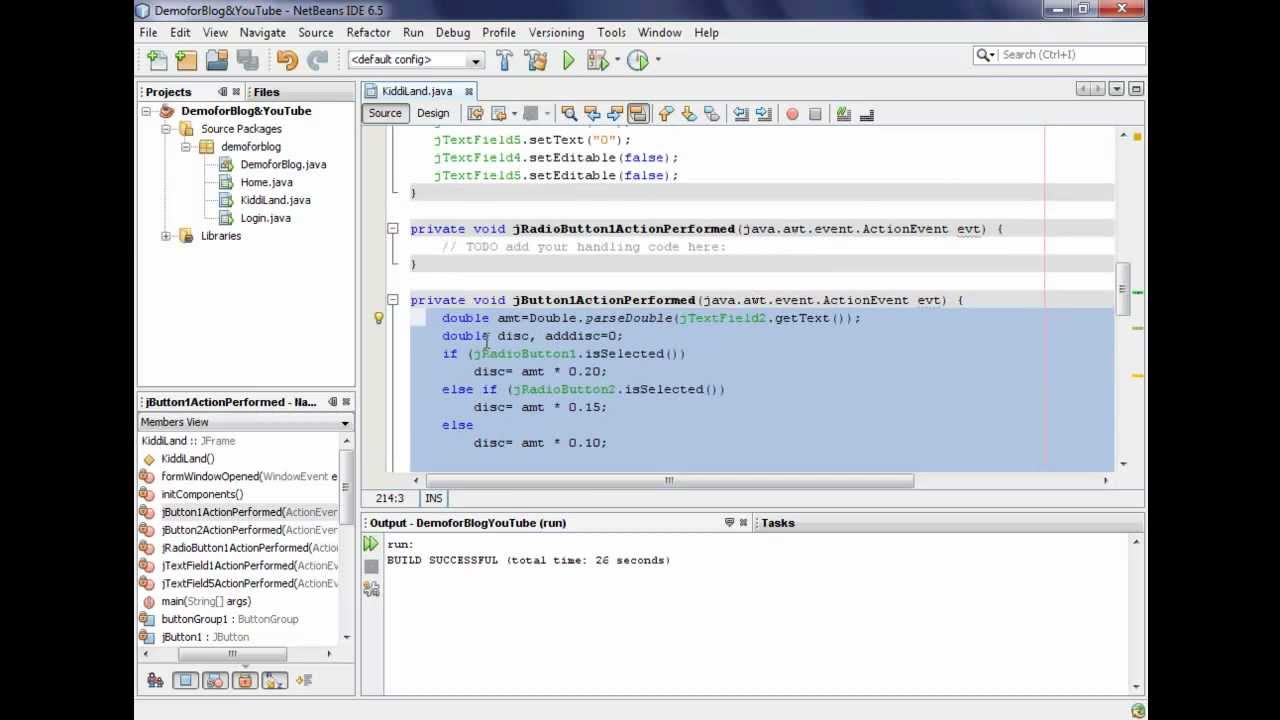This screenshot has width=1280, height=720.
Task: Click the Stop Macro Recording square icon
Action: click(815, 114)
